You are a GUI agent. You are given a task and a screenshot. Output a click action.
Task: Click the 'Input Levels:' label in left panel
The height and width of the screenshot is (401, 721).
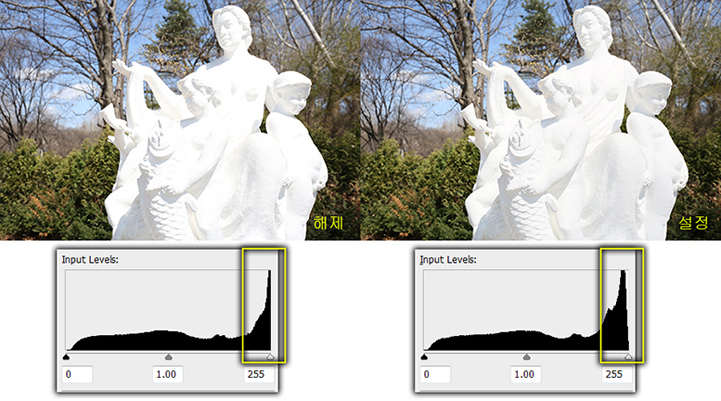90,260
